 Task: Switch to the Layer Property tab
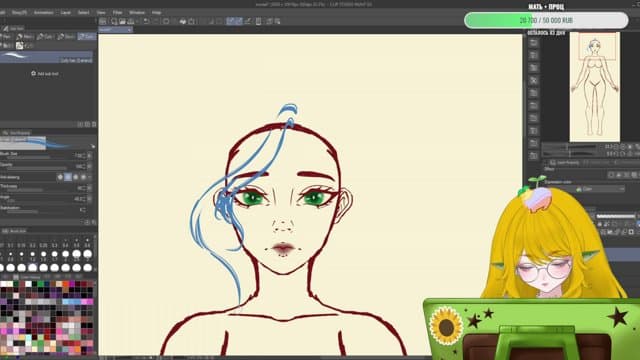(565, 162)
